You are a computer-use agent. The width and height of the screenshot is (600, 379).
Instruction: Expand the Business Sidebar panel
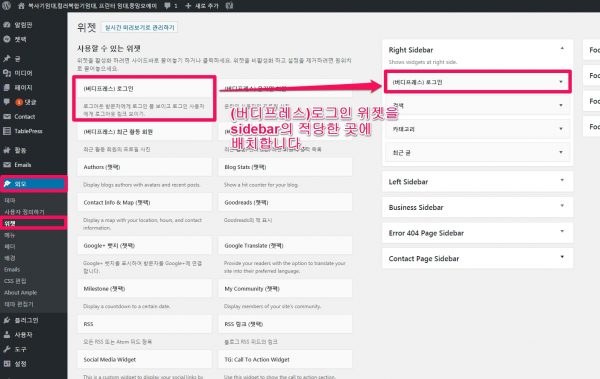[478, 207]
